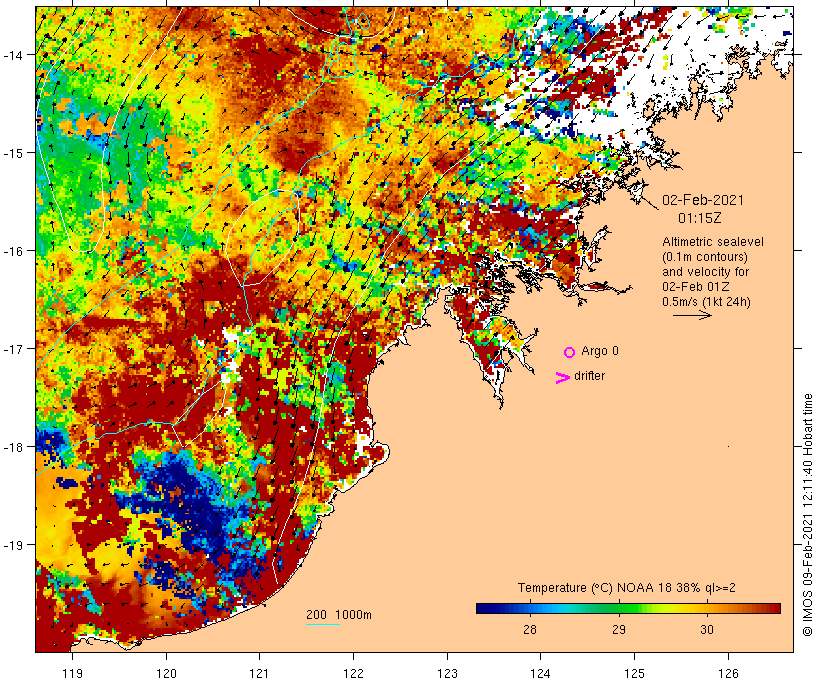This screenshot has height=680, width=820.
Task: Click the latitude axis label -14
Action: [12, 54]
